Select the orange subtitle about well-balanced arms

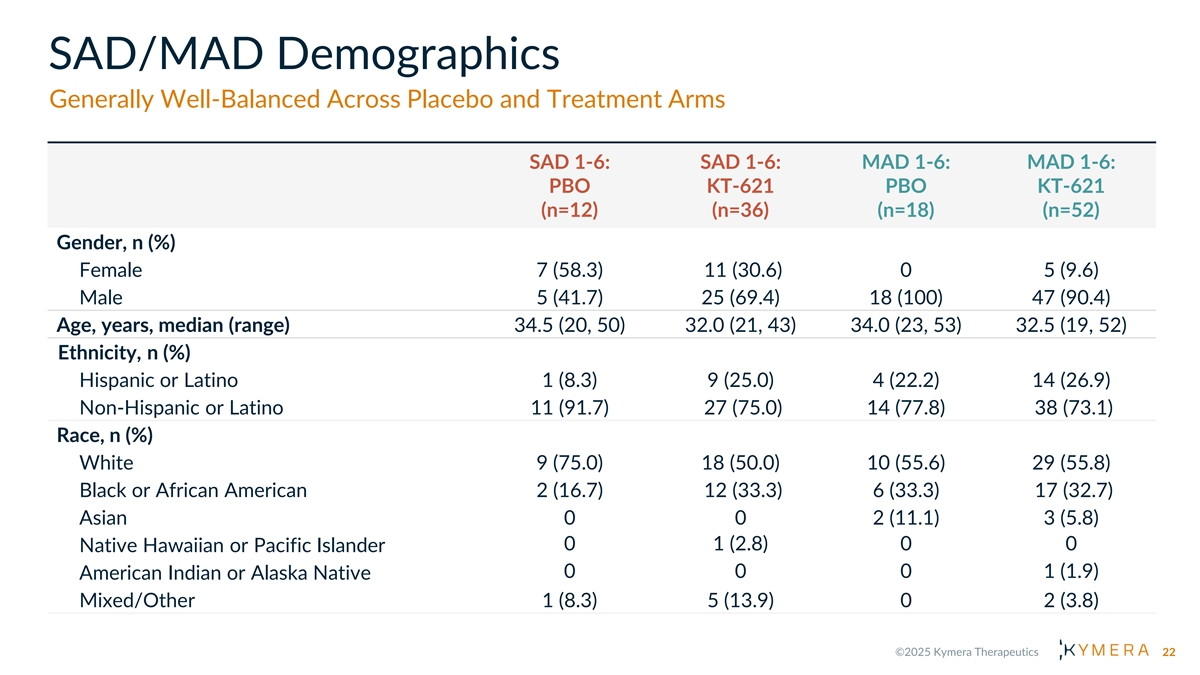[x=386, y=101]
